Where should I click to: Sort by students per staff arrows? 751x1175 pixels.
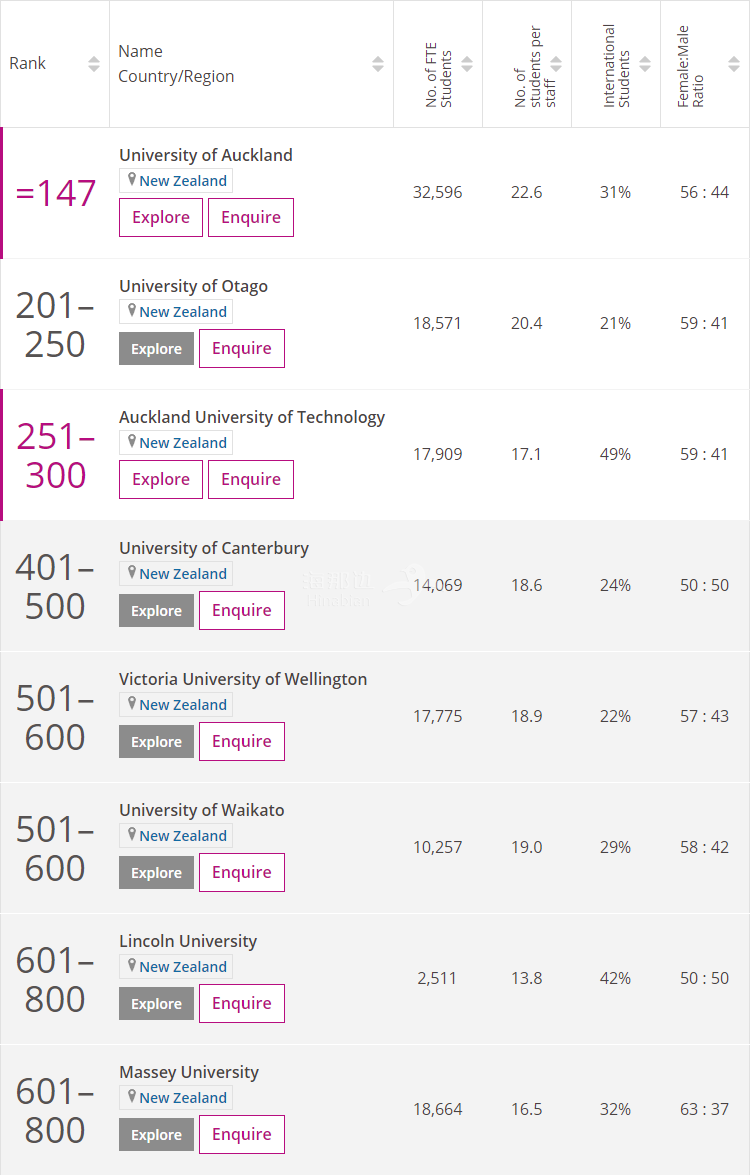[556, 64]
